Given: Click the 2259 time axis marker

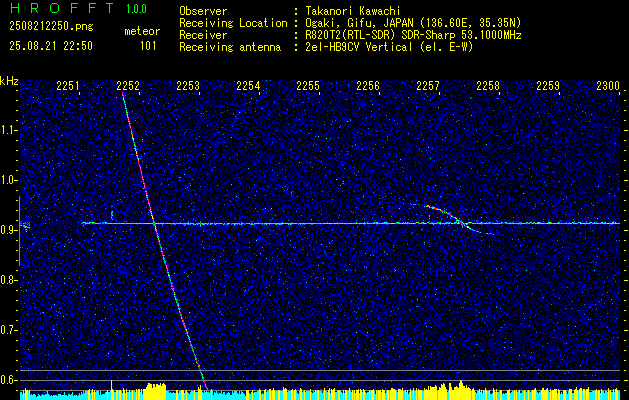Looking at the screenshot, I should [x=548, y=86].
